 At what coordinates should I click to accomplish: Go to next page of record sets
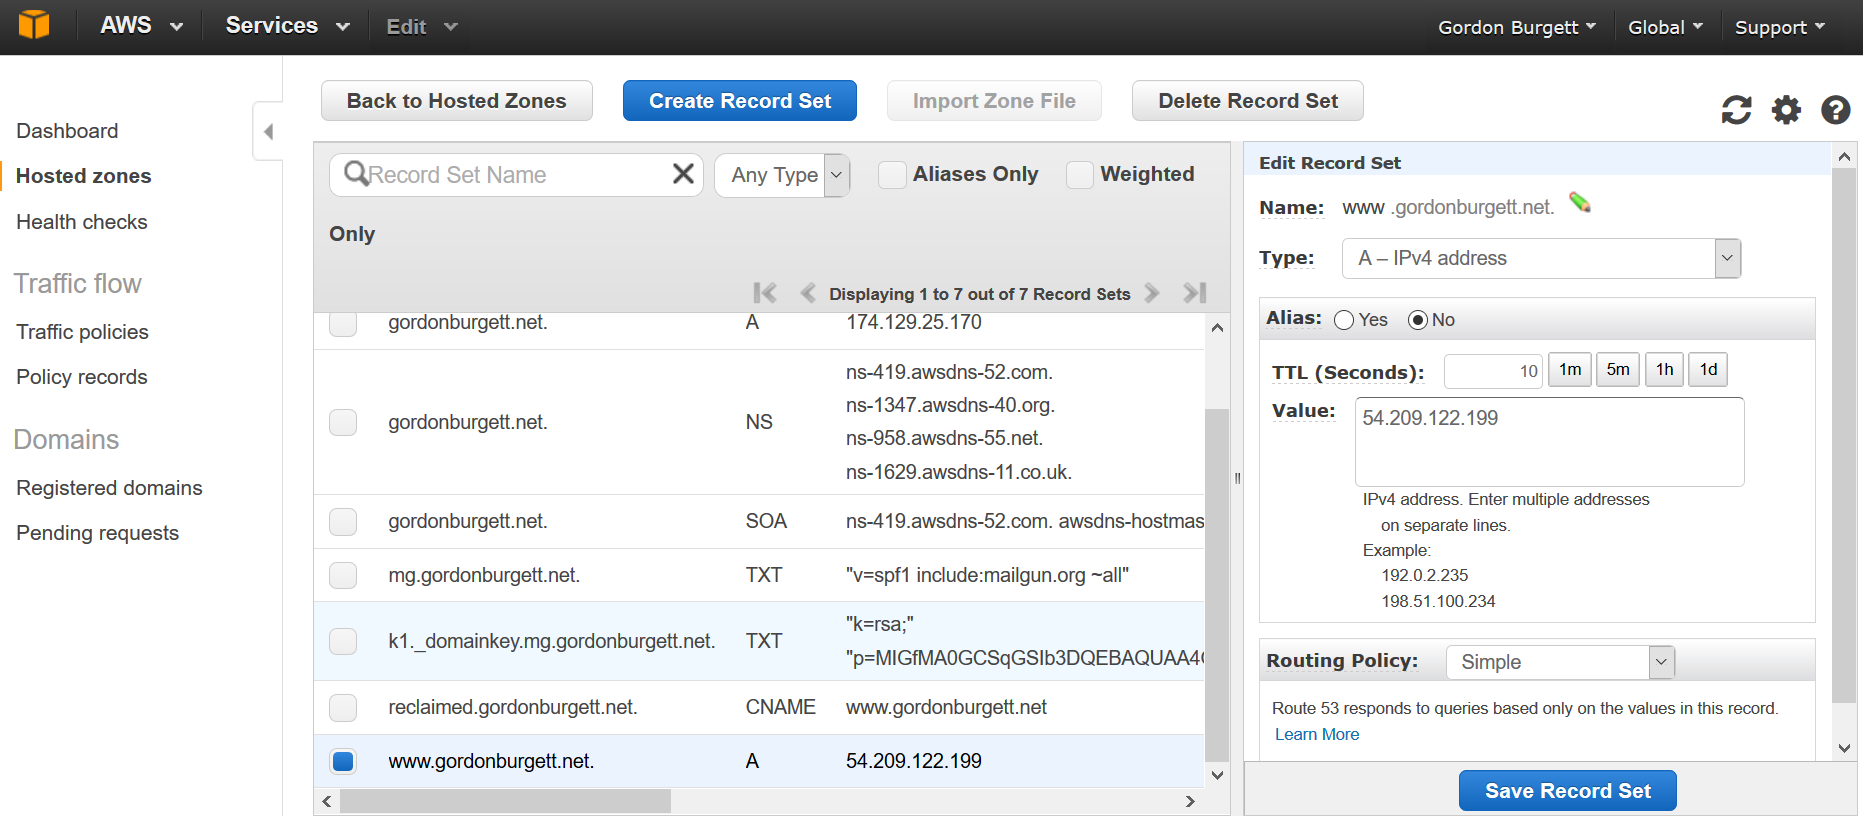1152,293
